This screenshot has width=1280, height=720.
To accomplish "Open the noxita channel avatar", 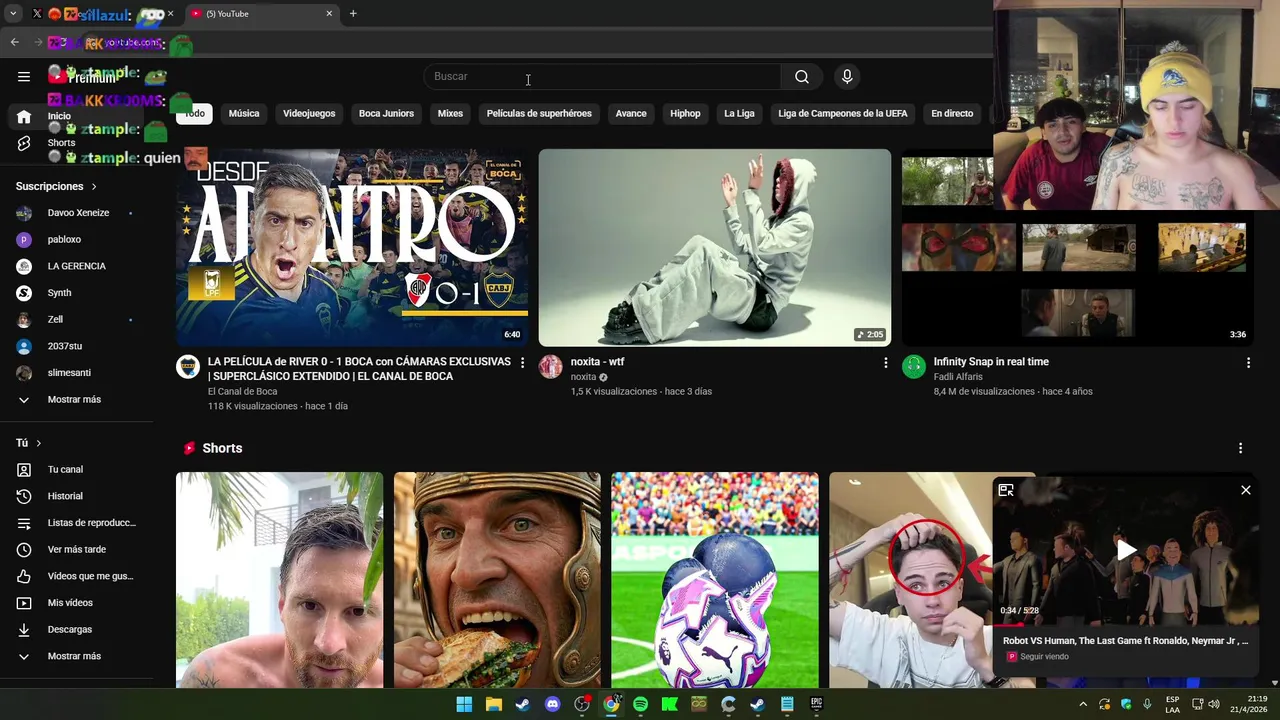I will pos(551,367).
